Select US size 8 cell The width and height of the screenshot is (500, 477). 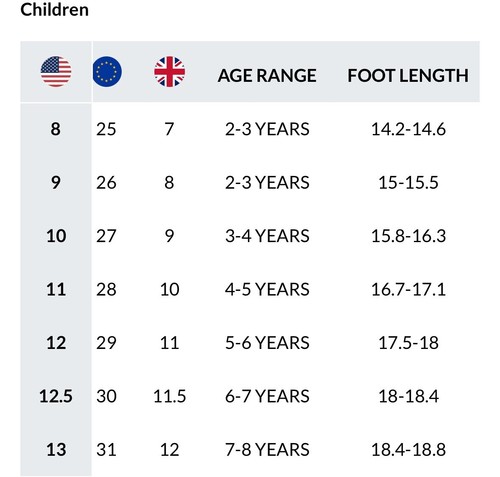(56, 129)
